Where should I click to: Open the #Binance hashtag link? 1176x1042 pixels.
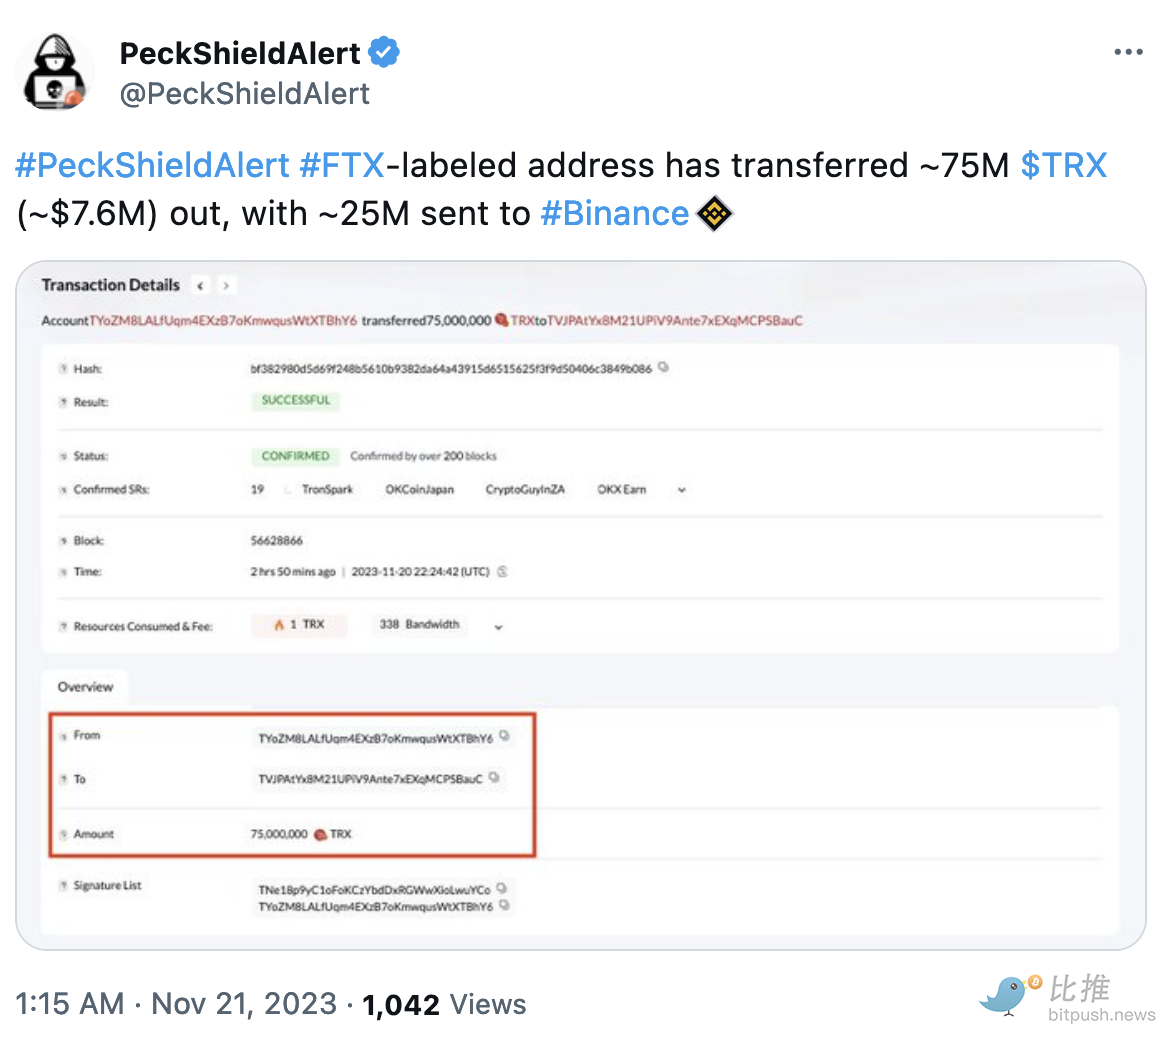pyautogui.click(x=614, y=214)
